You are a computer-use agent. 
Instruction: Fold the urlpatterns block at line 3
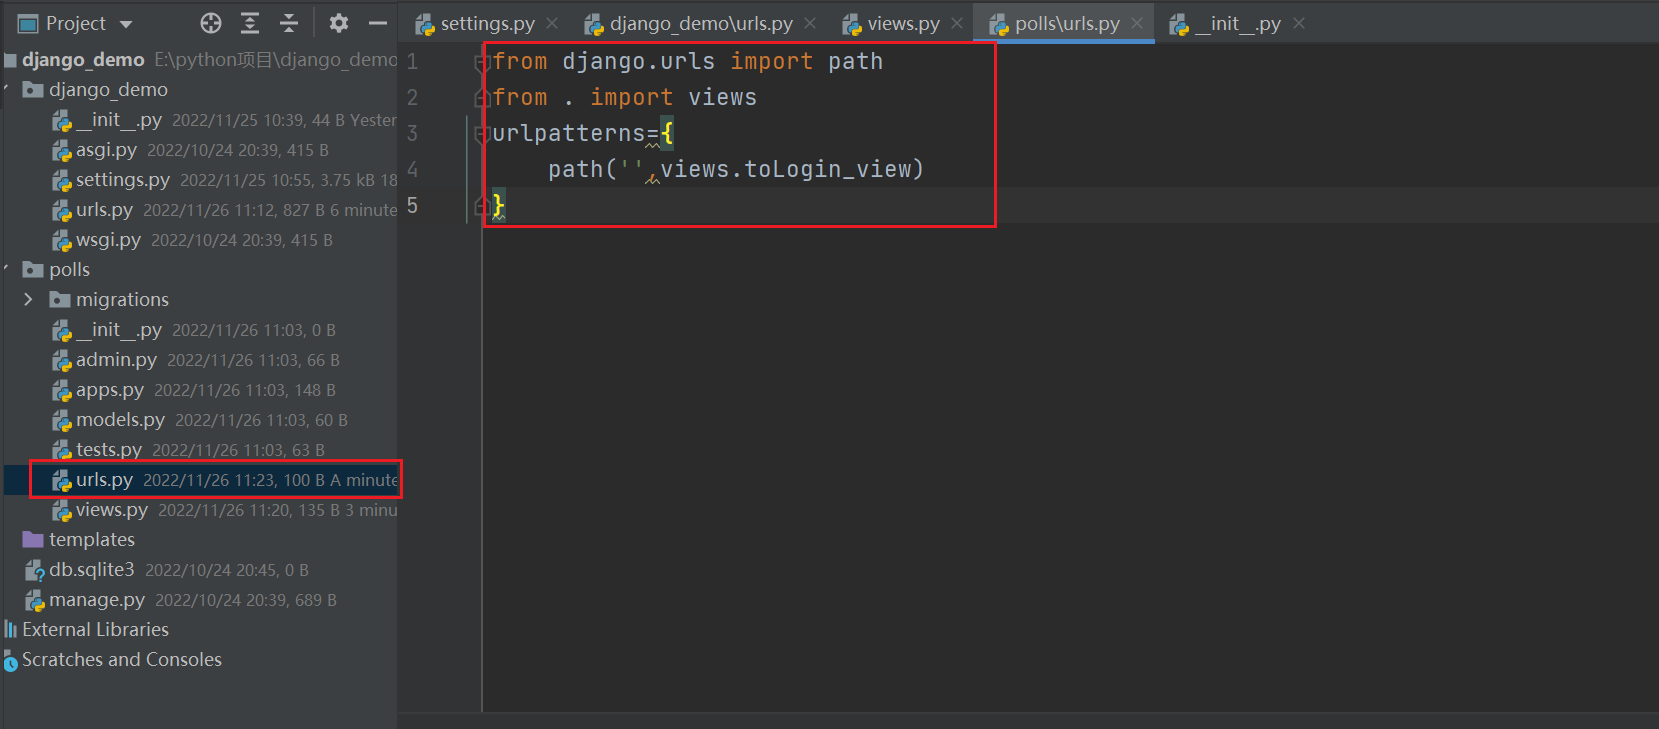482,135
